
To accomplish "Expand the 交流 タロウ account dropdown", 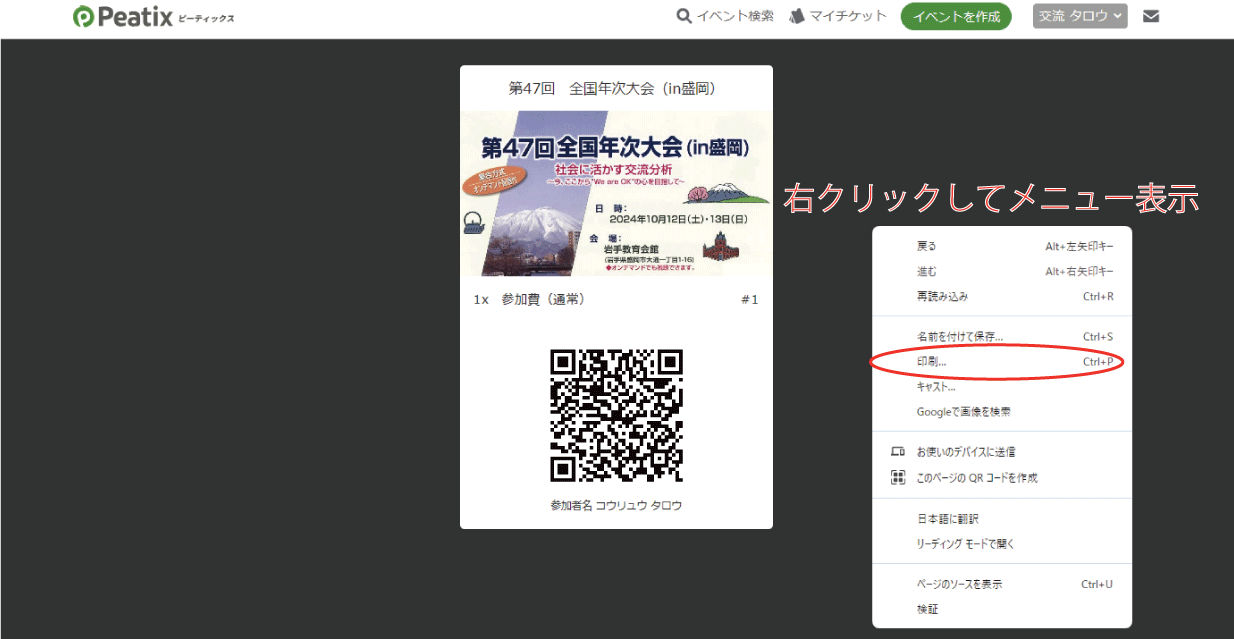I will [1080, 16].
